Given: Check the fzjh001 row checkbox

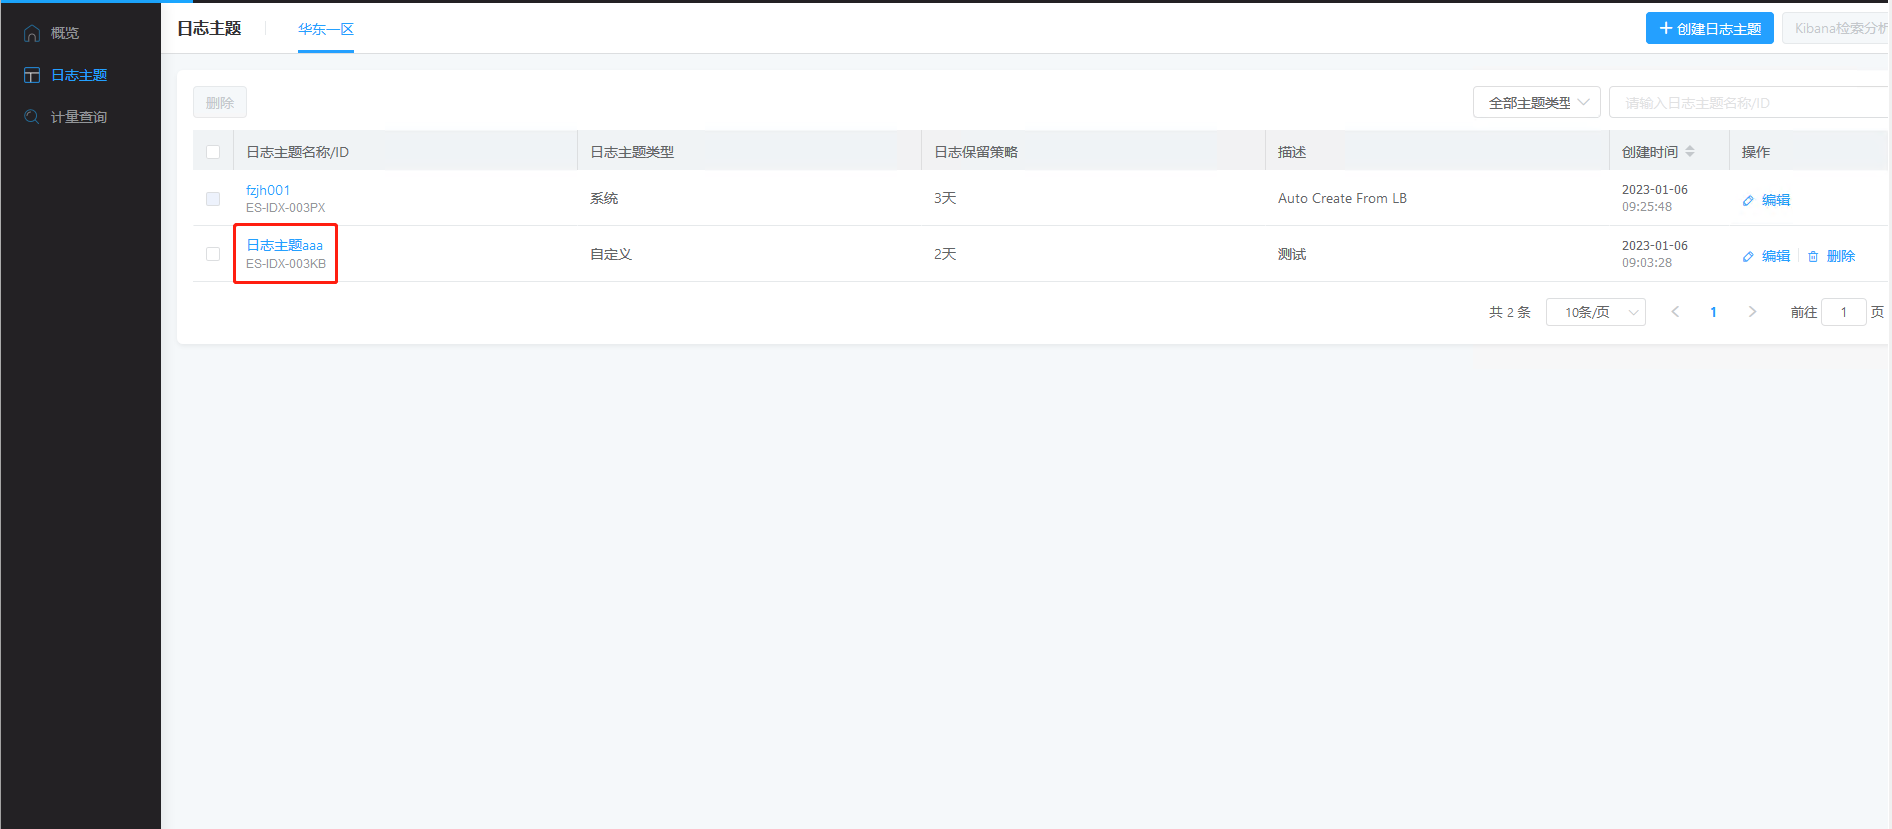Looking at the screenshot, I should [213, 199].
